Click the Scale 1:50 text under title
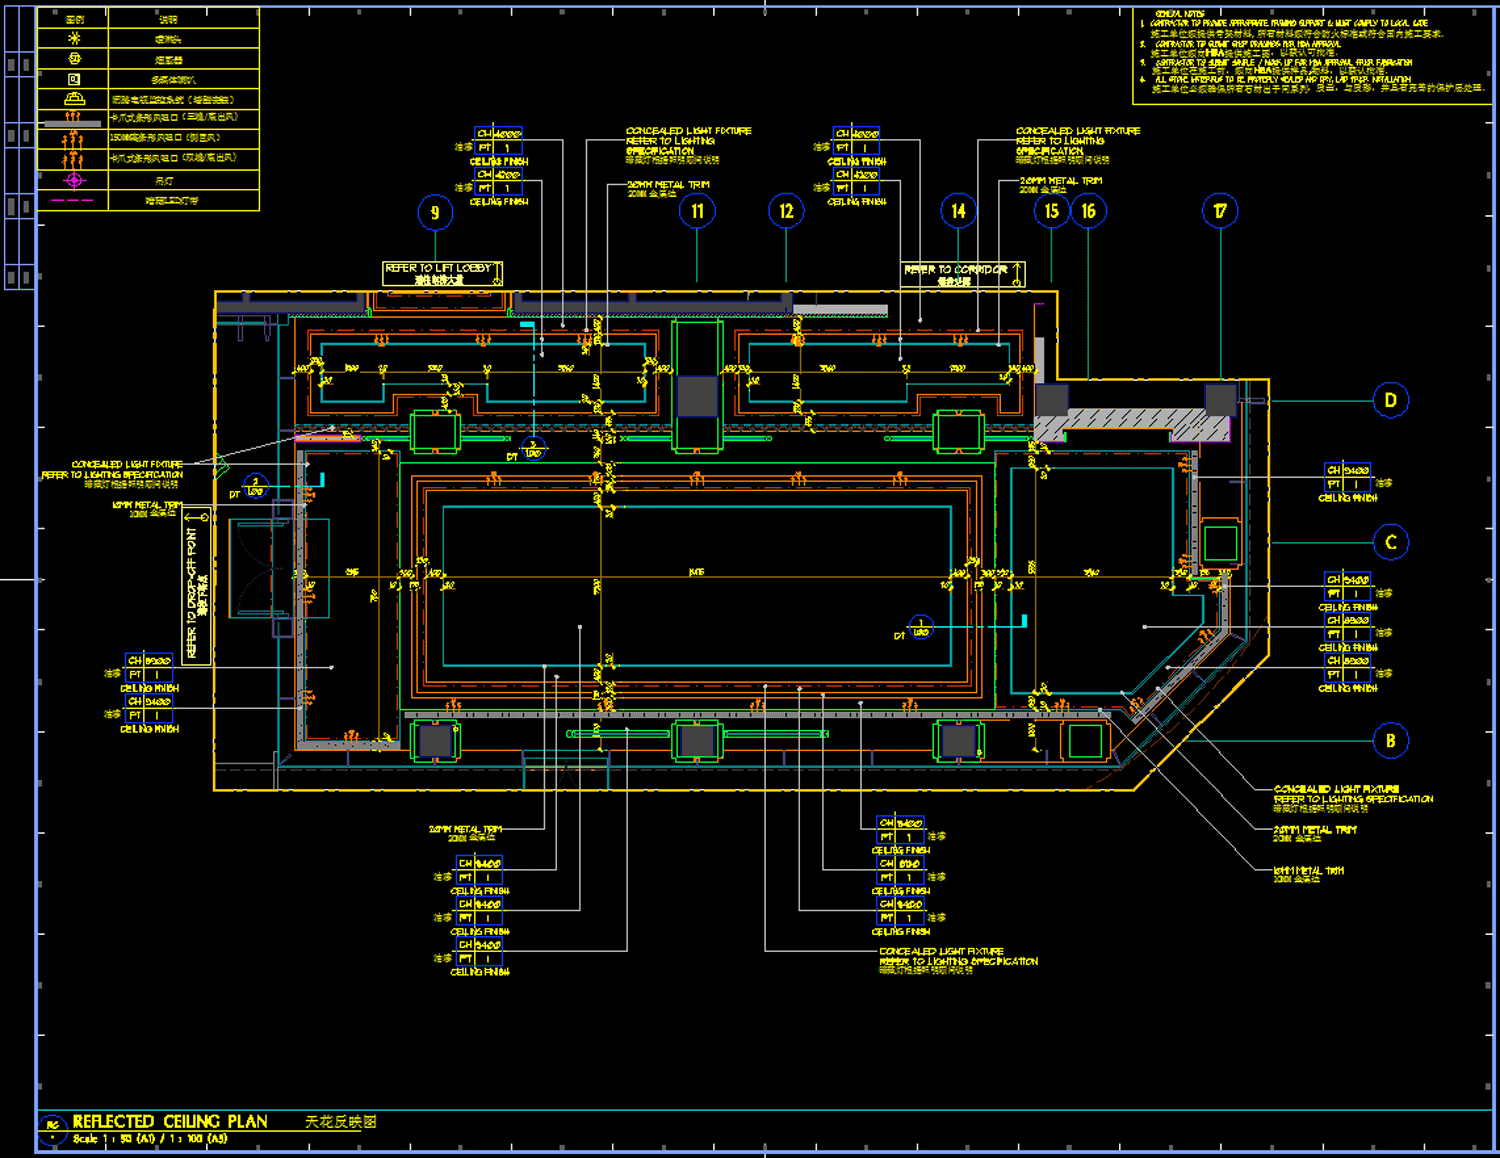The height and width of the screenshot is (1158, 1500). [x=150, y=1139]
